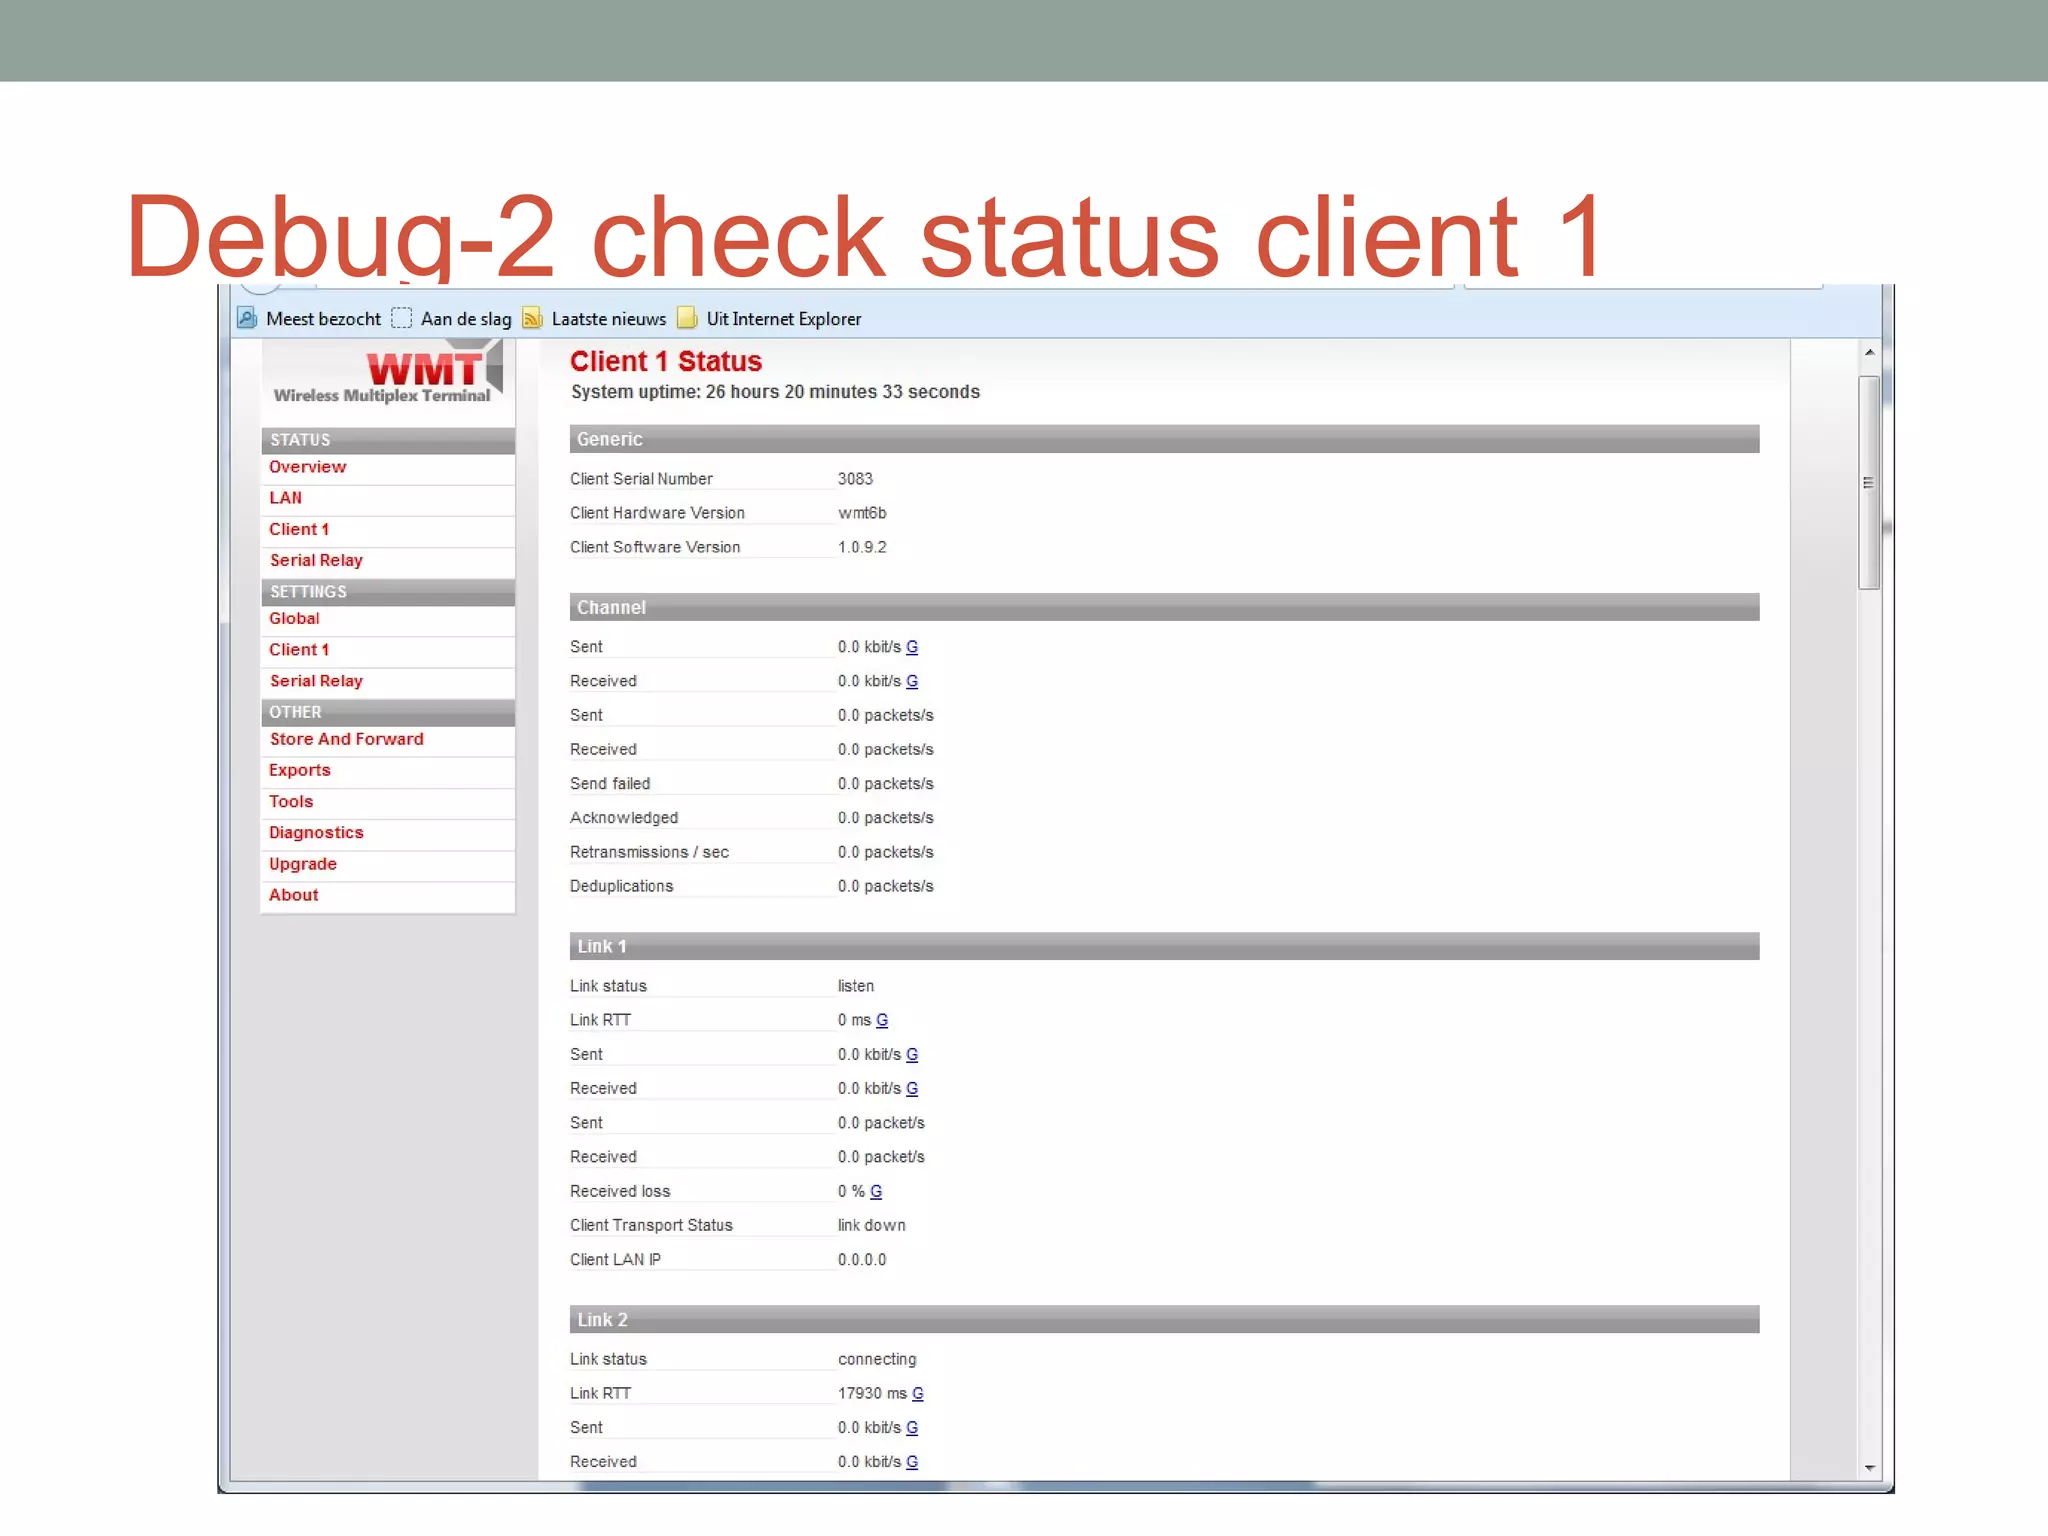Viewport: 2048px width, 1536px height.
Task: Open the graph link for Link 2 Sent kbit/s
Action: (x=912, y=1427)
